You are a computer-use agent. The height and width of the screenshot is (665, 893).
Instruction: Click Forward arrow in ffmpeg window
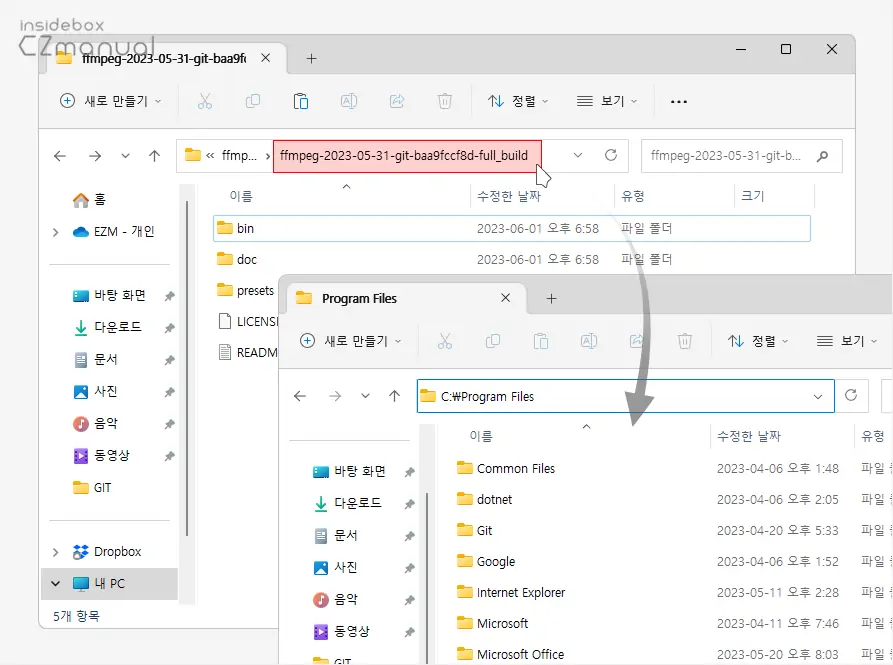click(95, 156)
